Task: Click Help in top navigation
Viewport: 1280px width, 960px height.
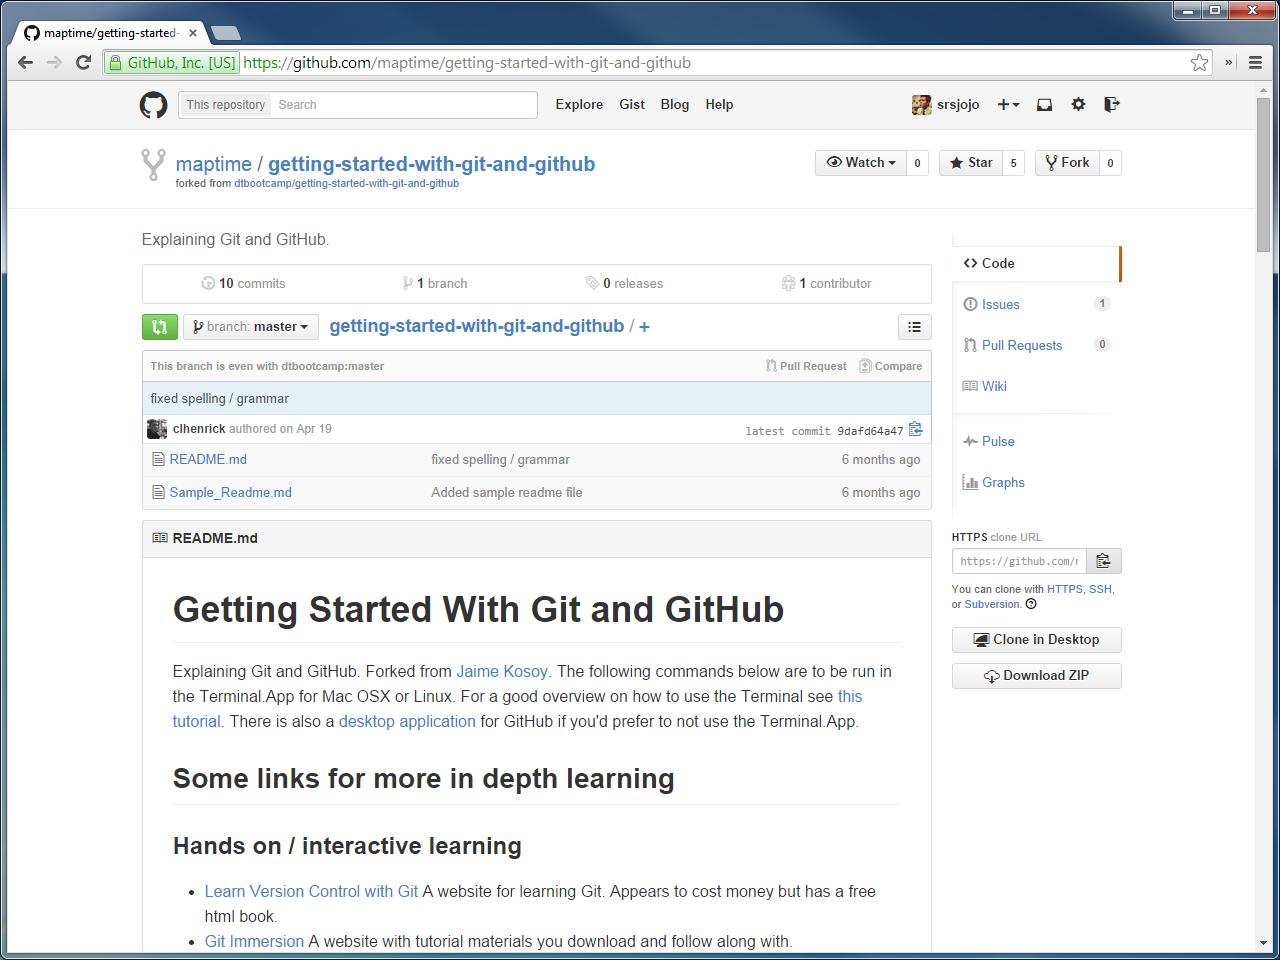Action: (719, 104)
